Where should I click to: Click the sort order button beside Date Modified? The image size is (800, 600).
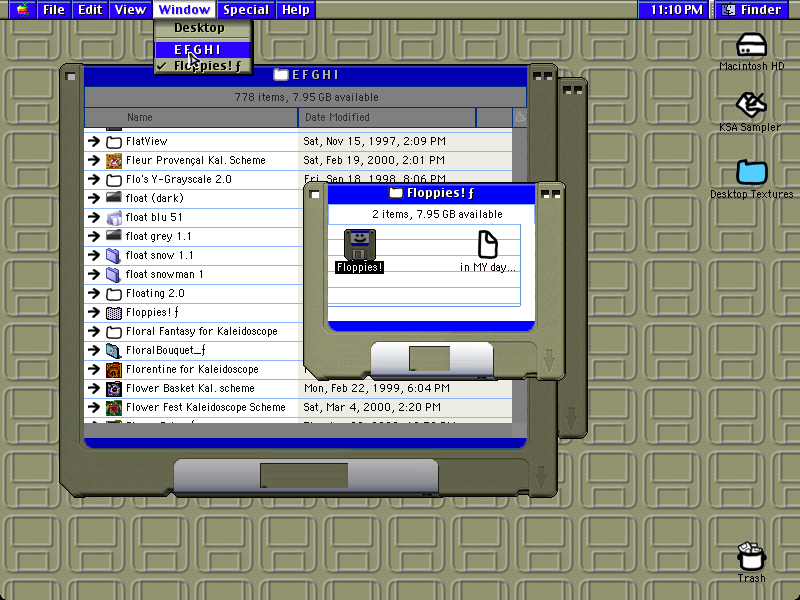[x=519, y=117]
